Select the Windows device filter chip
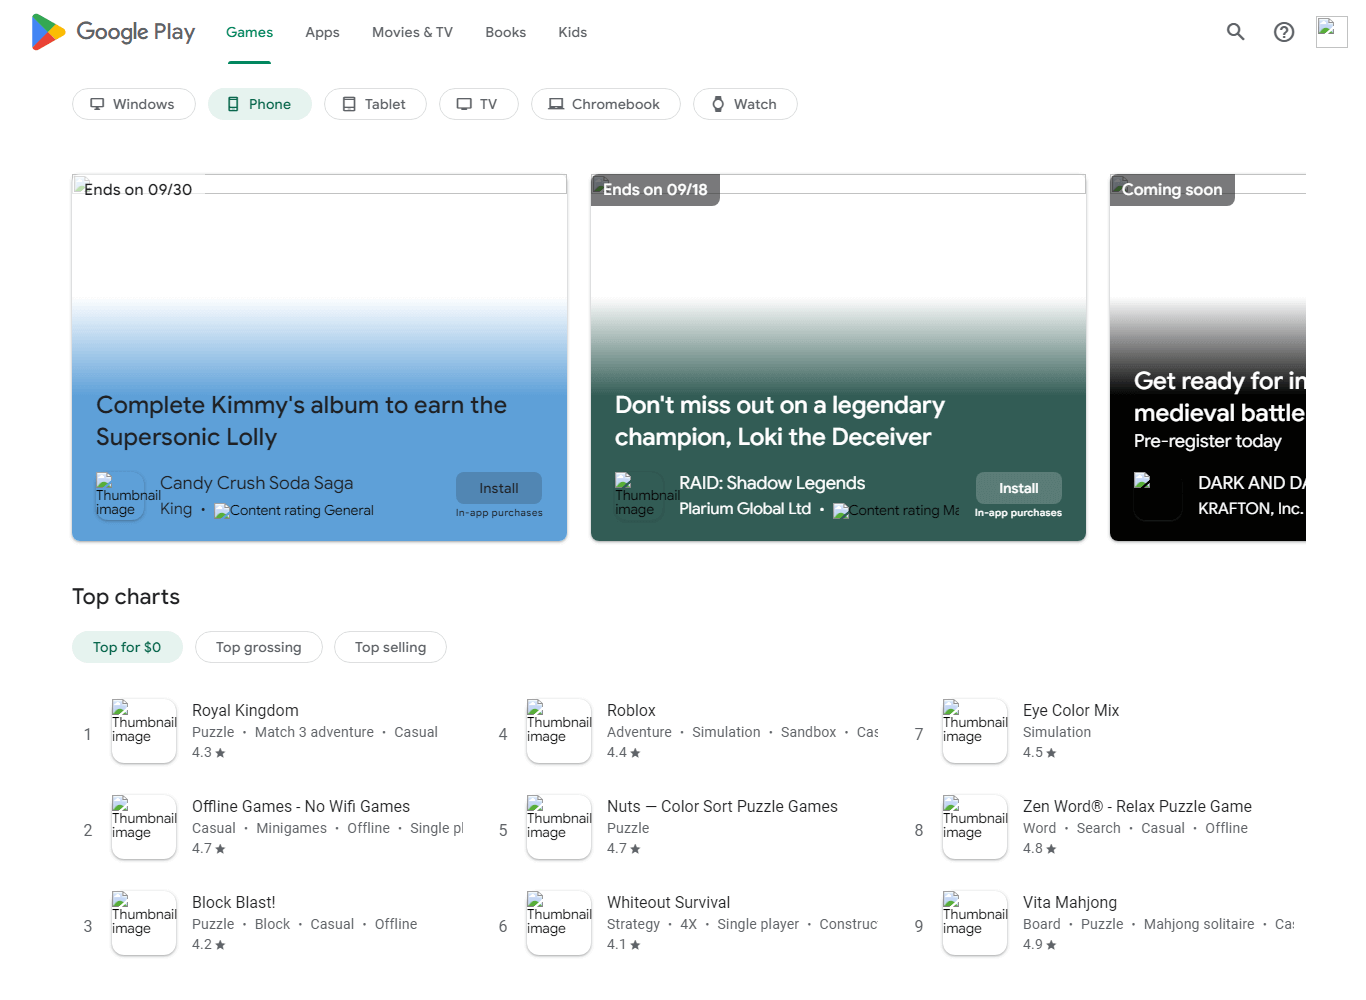Screen dimensions: 1366x1000 click(x=134, y=104)
